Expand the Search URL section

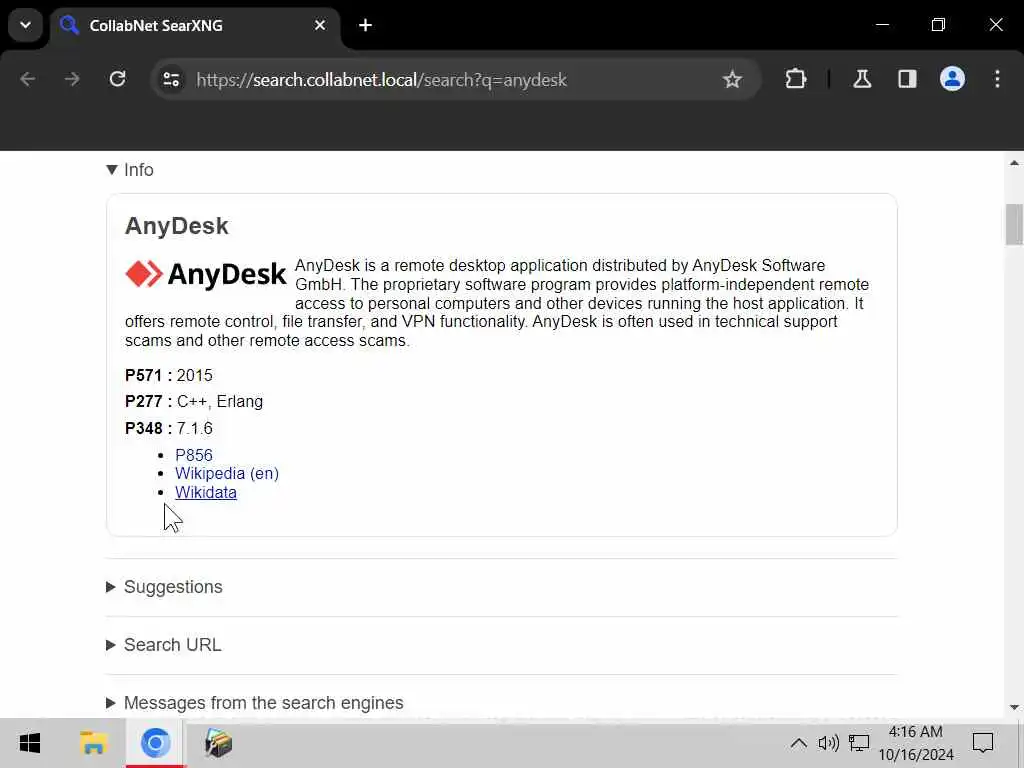(163, 645)
